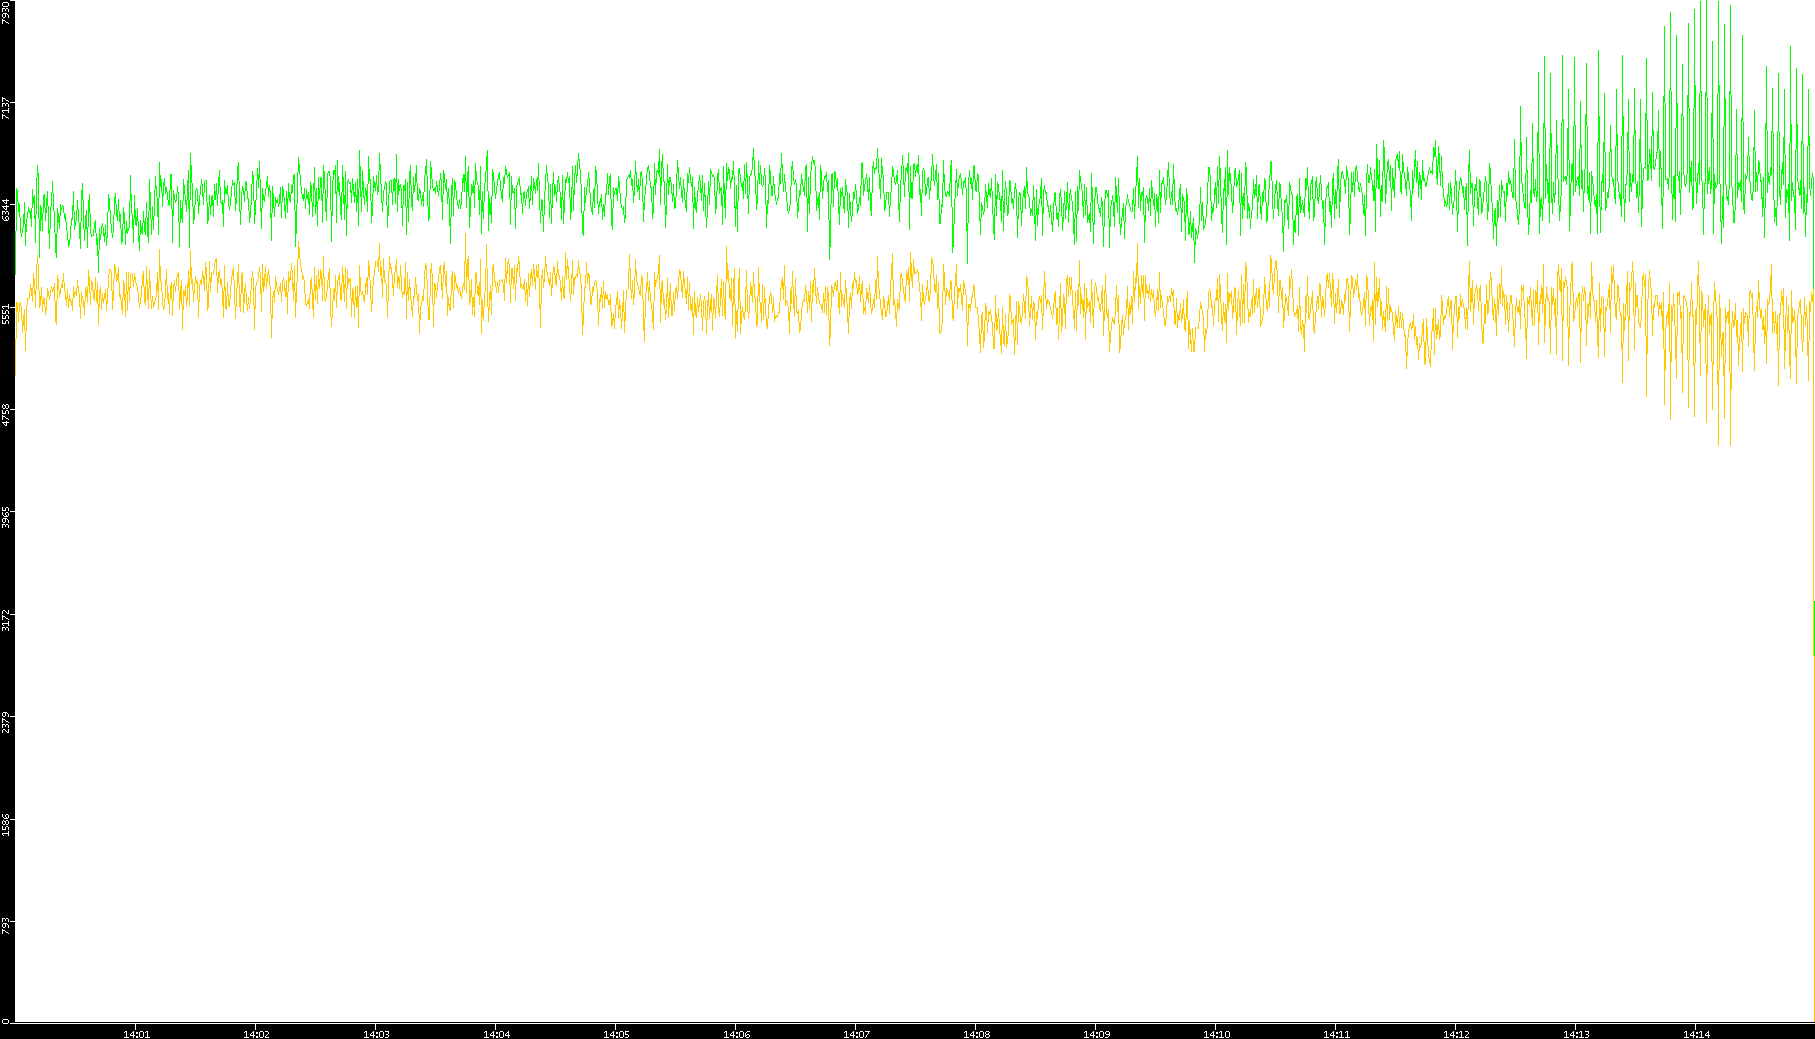Image resolution: width=1815 pixels, height=1039 pixels.
Task: Pick the 3965 y-axis label
Action: [x=6, y=517]
